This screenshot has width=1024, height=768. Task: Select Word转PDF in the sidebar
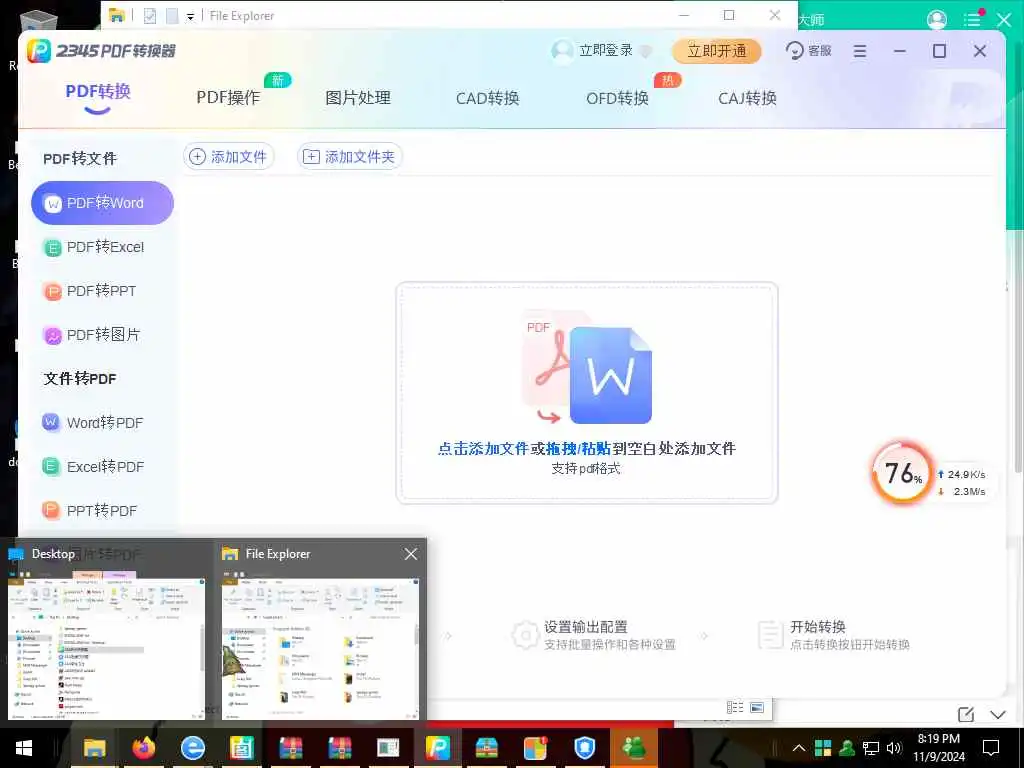pos(102,423)
